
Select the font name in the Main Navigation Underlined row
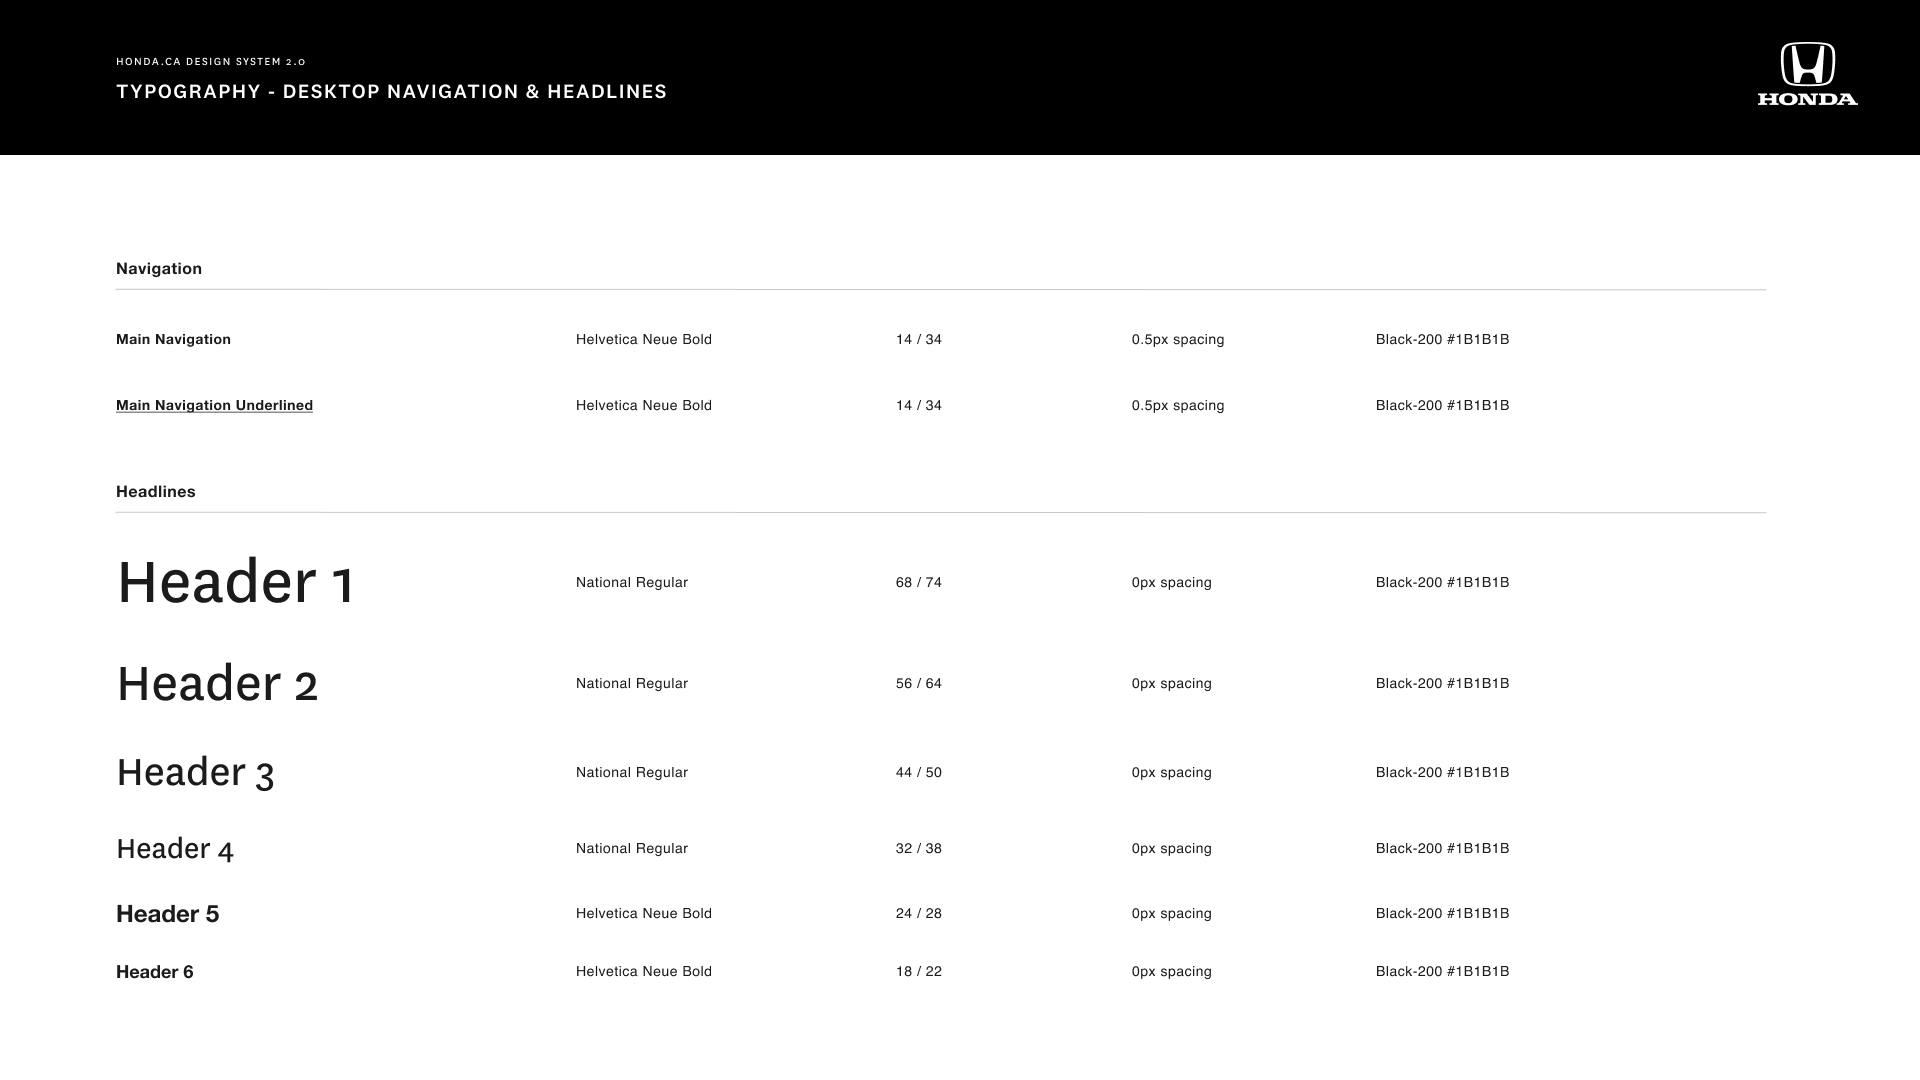(644, 406)
